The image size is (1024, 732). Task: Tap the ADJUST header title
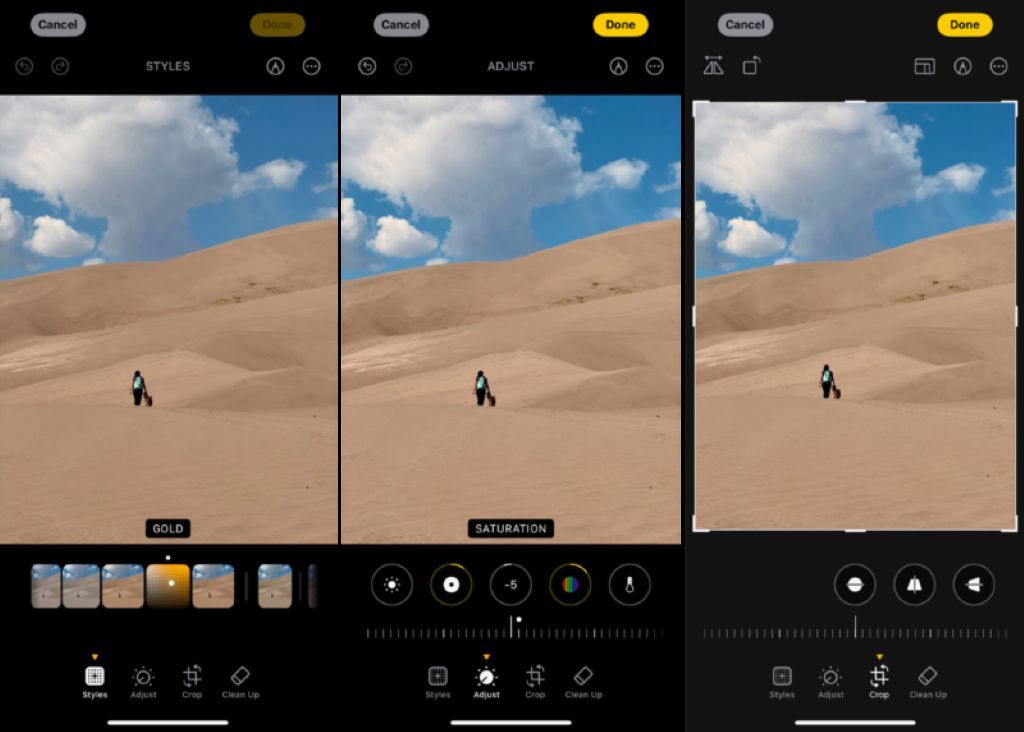pyautogui.click(x=511, y=66)
